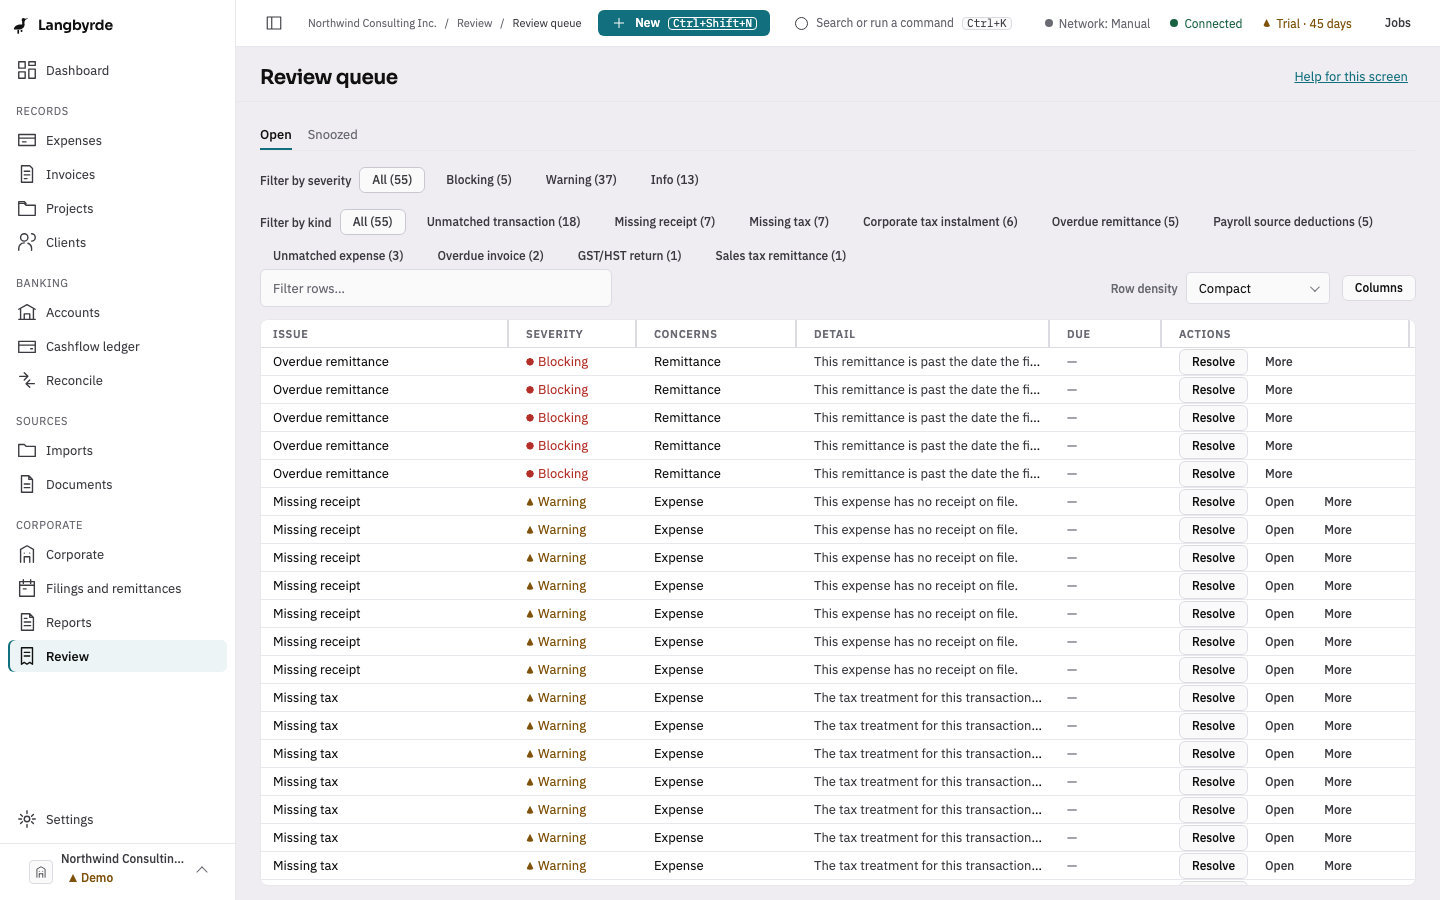
Task: Filter kind by Missing tax (7)
Action: coord(789,222)
